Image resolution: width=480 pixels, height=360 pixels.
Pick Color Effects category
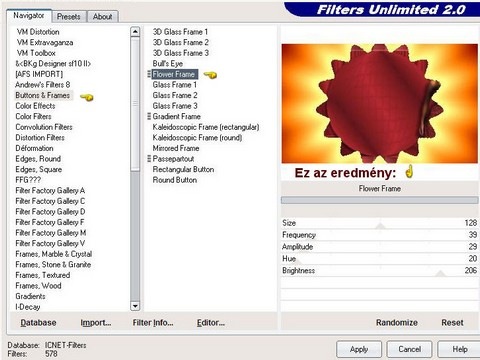click(x=35, y=106)
